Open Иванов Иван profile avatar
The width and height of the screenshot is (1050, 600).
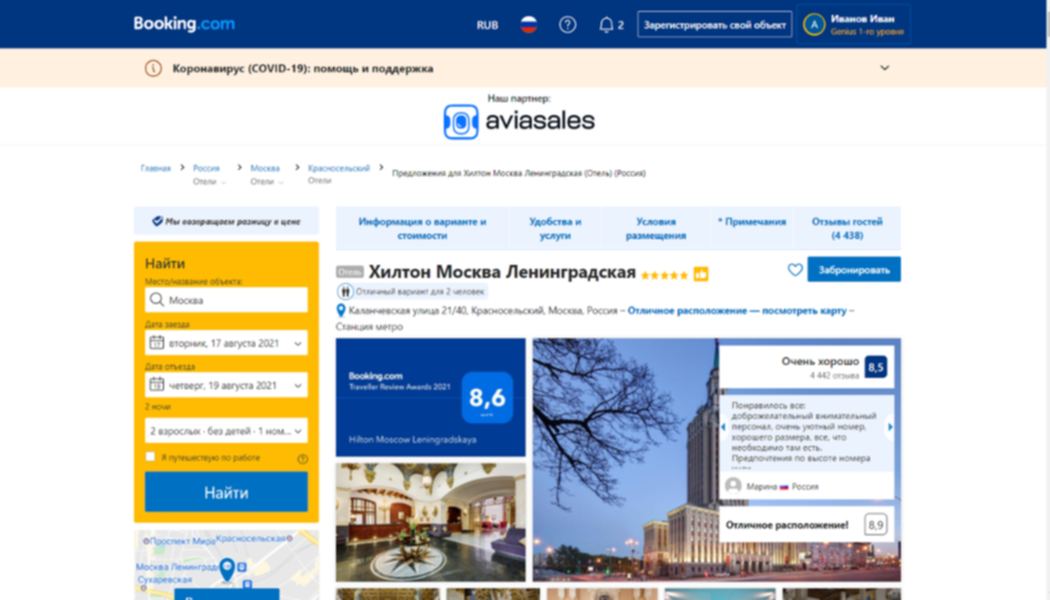(x=814, y=25)
